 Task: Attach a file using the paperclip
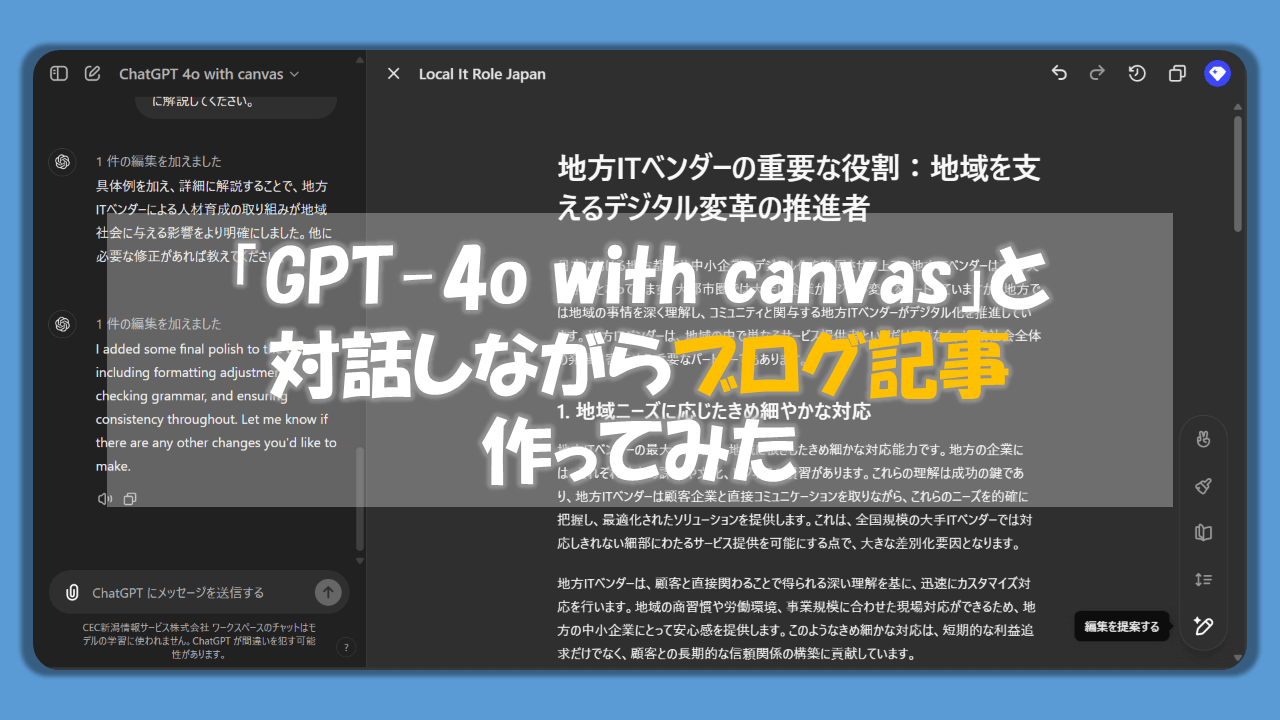click(72, 592)
